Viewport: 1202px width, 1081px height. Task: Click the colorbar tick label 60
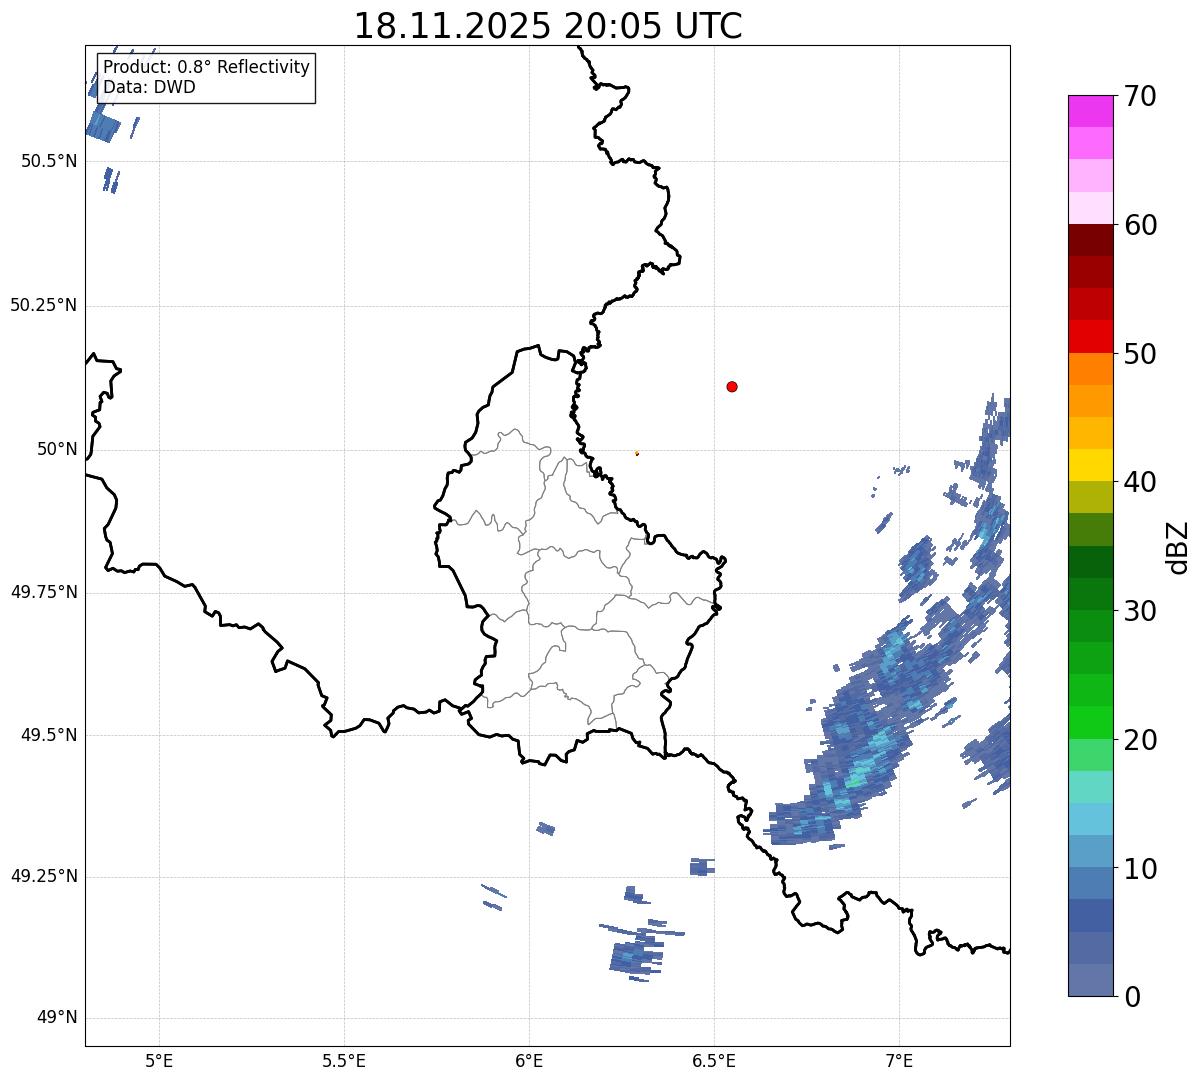click(1140, 225)
